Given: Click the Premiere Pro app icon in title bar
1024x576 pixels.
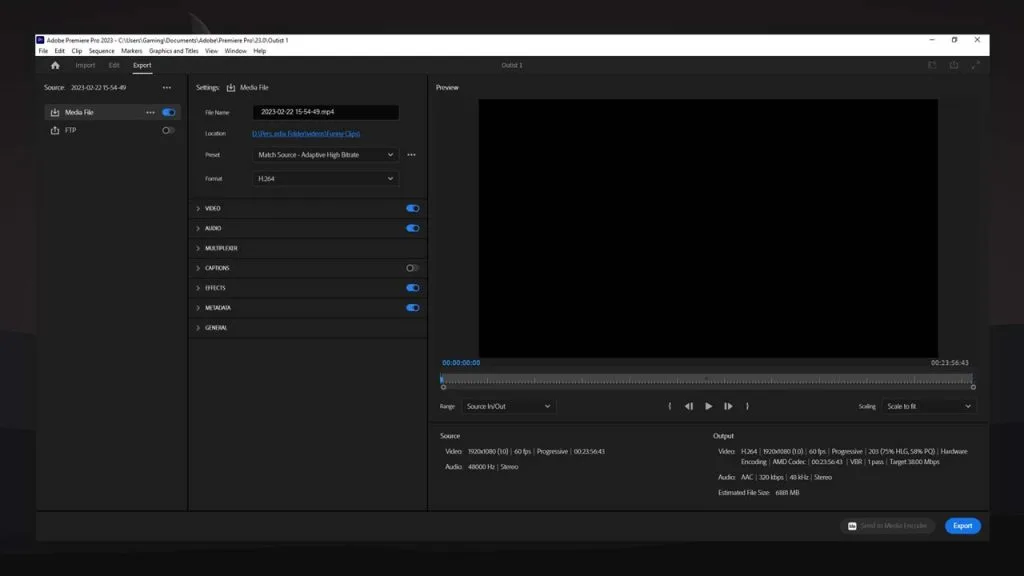Looking at the screenshot, I should [x=40, y=40].
